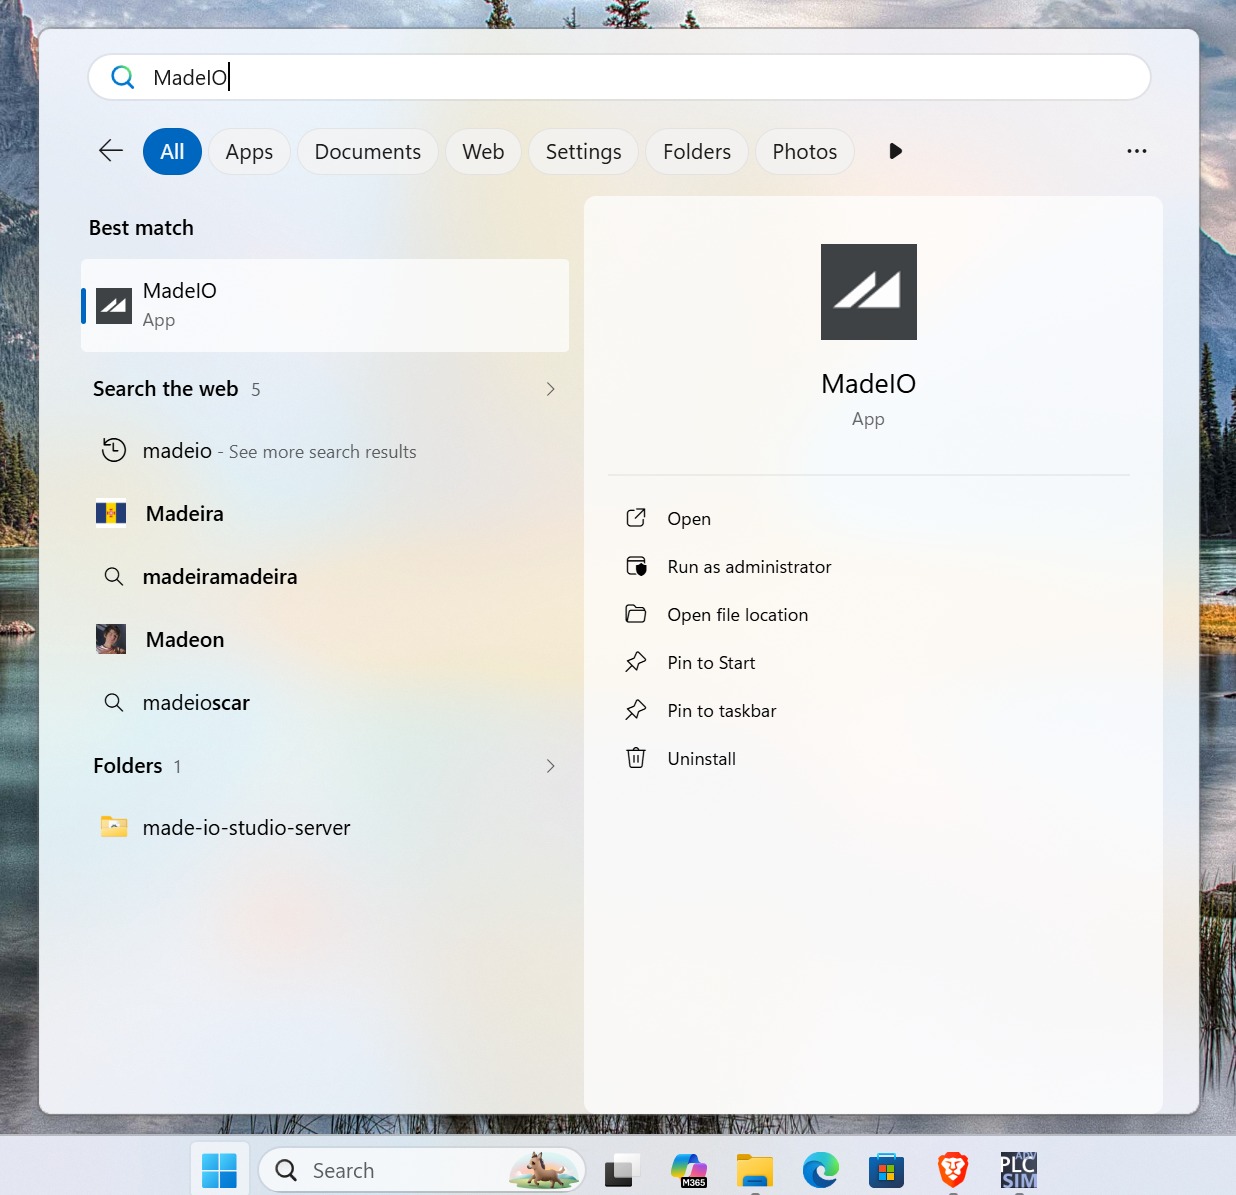
Task: Switch to the Photos filter tab
Action: (x=805, y=152)
